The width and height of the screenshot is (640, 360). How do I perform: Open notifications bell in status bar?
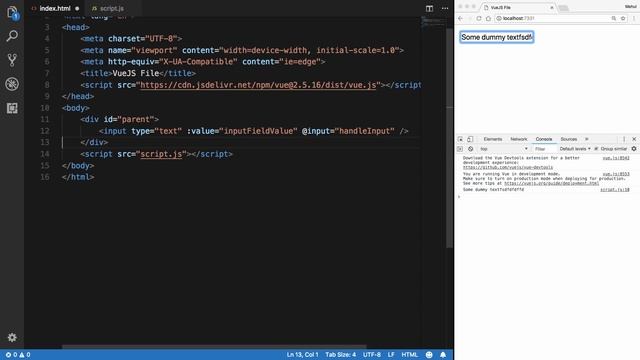[443, 355]
